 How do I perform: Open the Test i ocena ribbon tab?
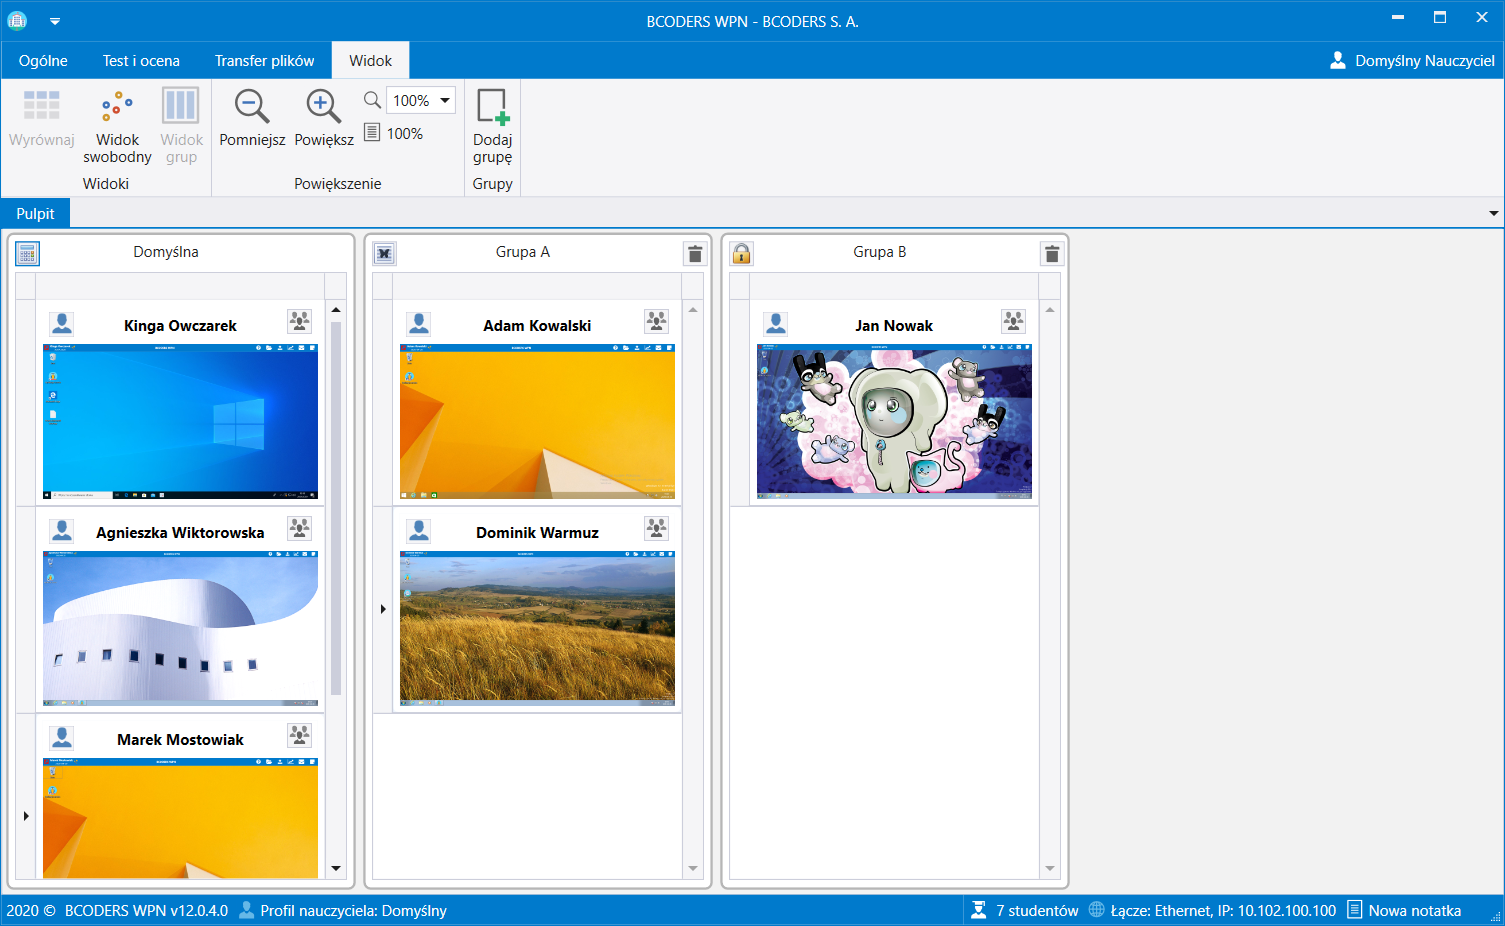click(x=141, y=60)
